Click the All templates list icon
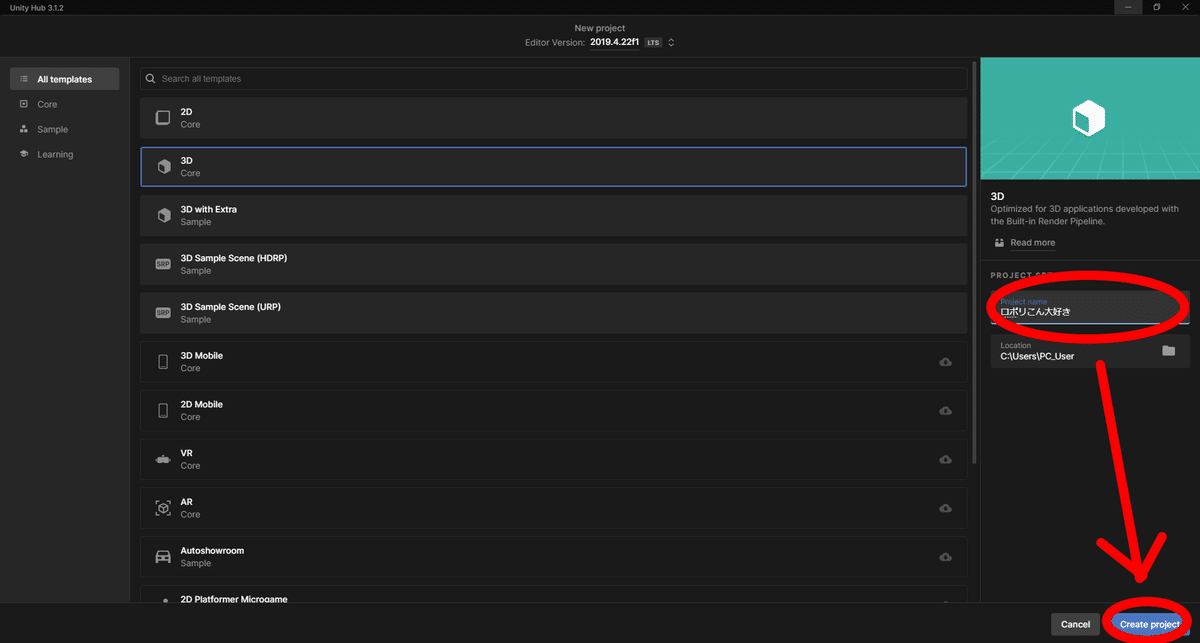The height and width of the screenshot is (643, 1200). click(x=24, y=79)
